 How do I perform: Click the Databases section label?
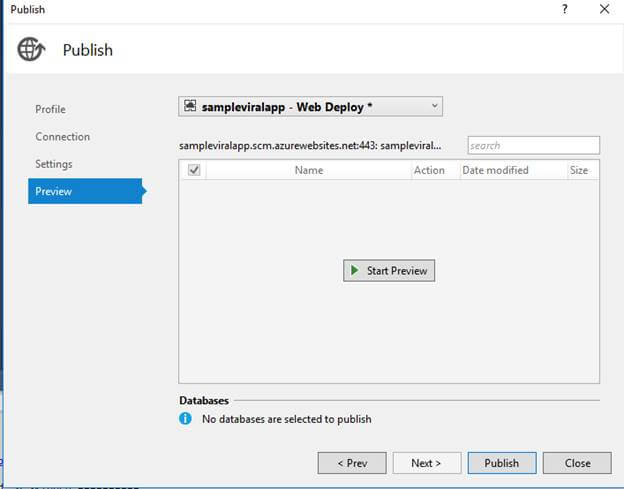click(x=204, y=400)
